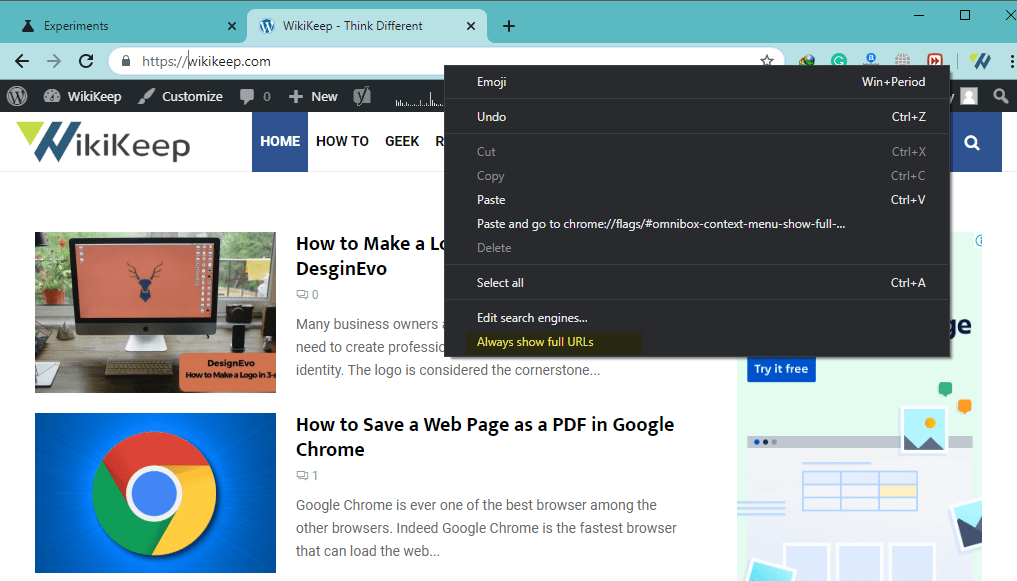Click the Try it free ad button

pyautogui.click(x=781, y=369)
